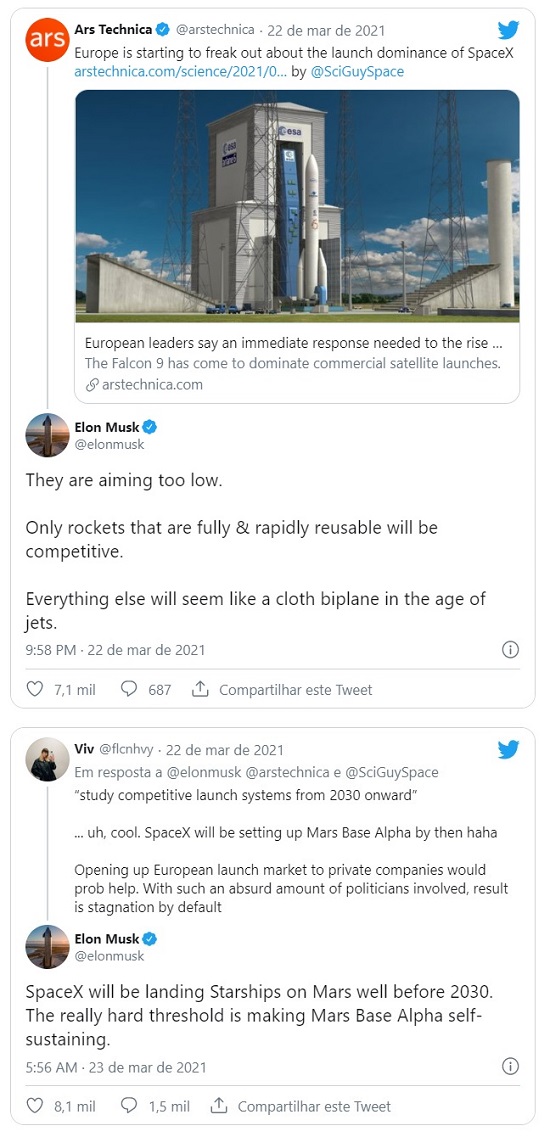550x1137 pixels.
Task: Click the Twitter bird icon in first tweet
Action: click(508, 30)
